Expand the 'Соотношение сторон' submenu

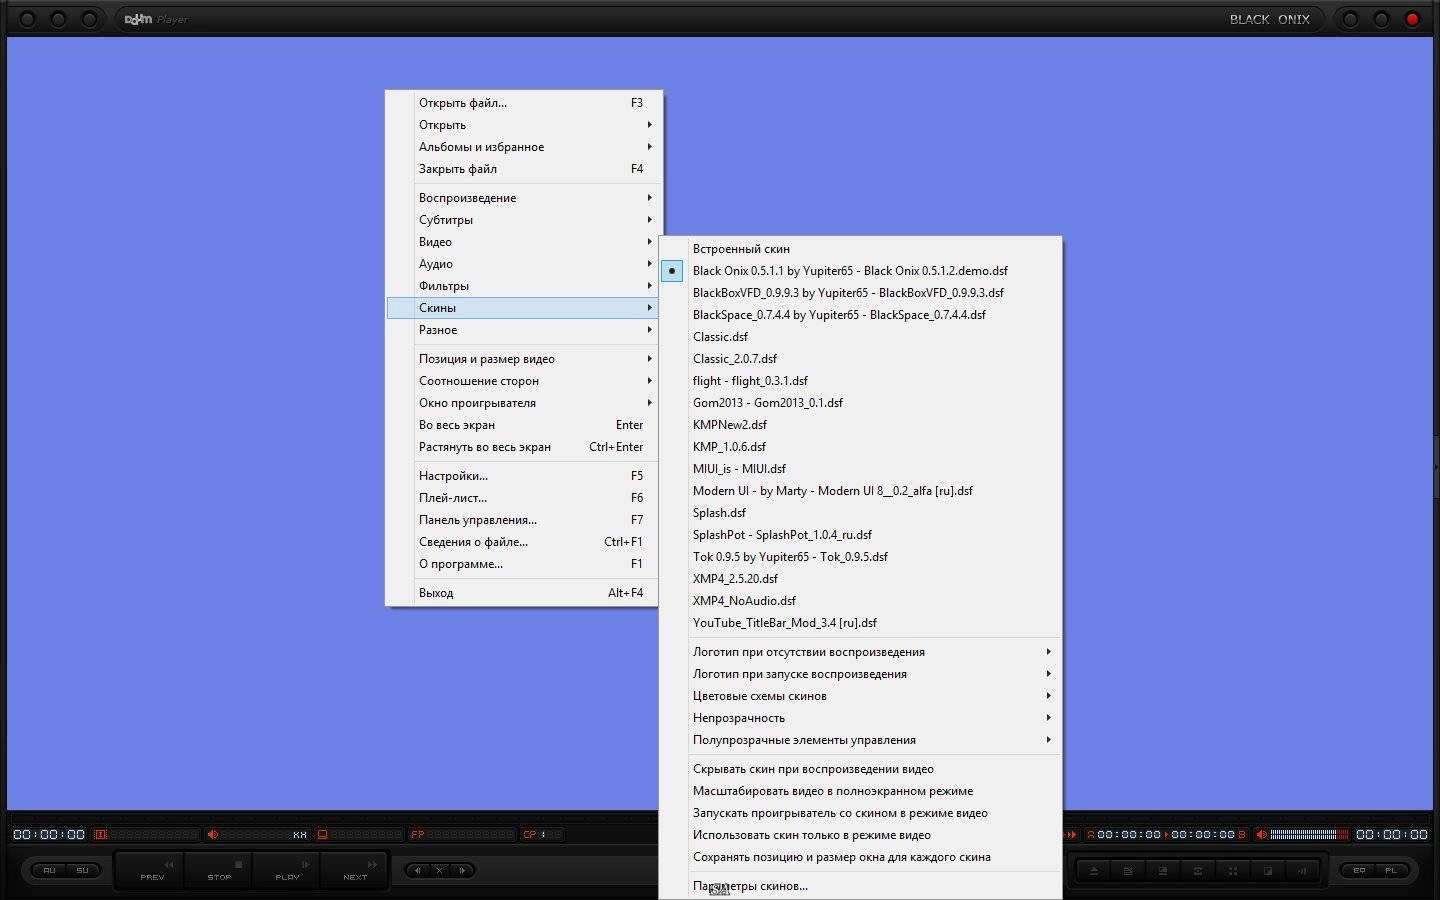(x=523, y=381)
